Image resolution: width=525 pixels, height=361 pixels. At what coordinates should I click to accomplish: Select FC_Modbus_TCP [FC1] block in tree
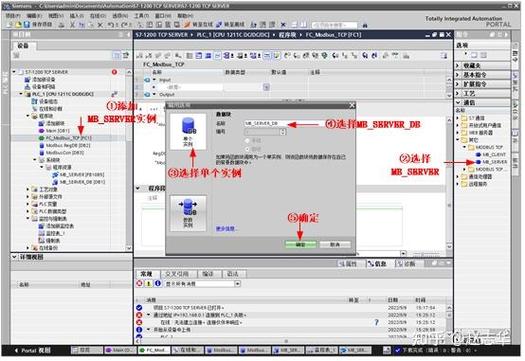point(65,138)
